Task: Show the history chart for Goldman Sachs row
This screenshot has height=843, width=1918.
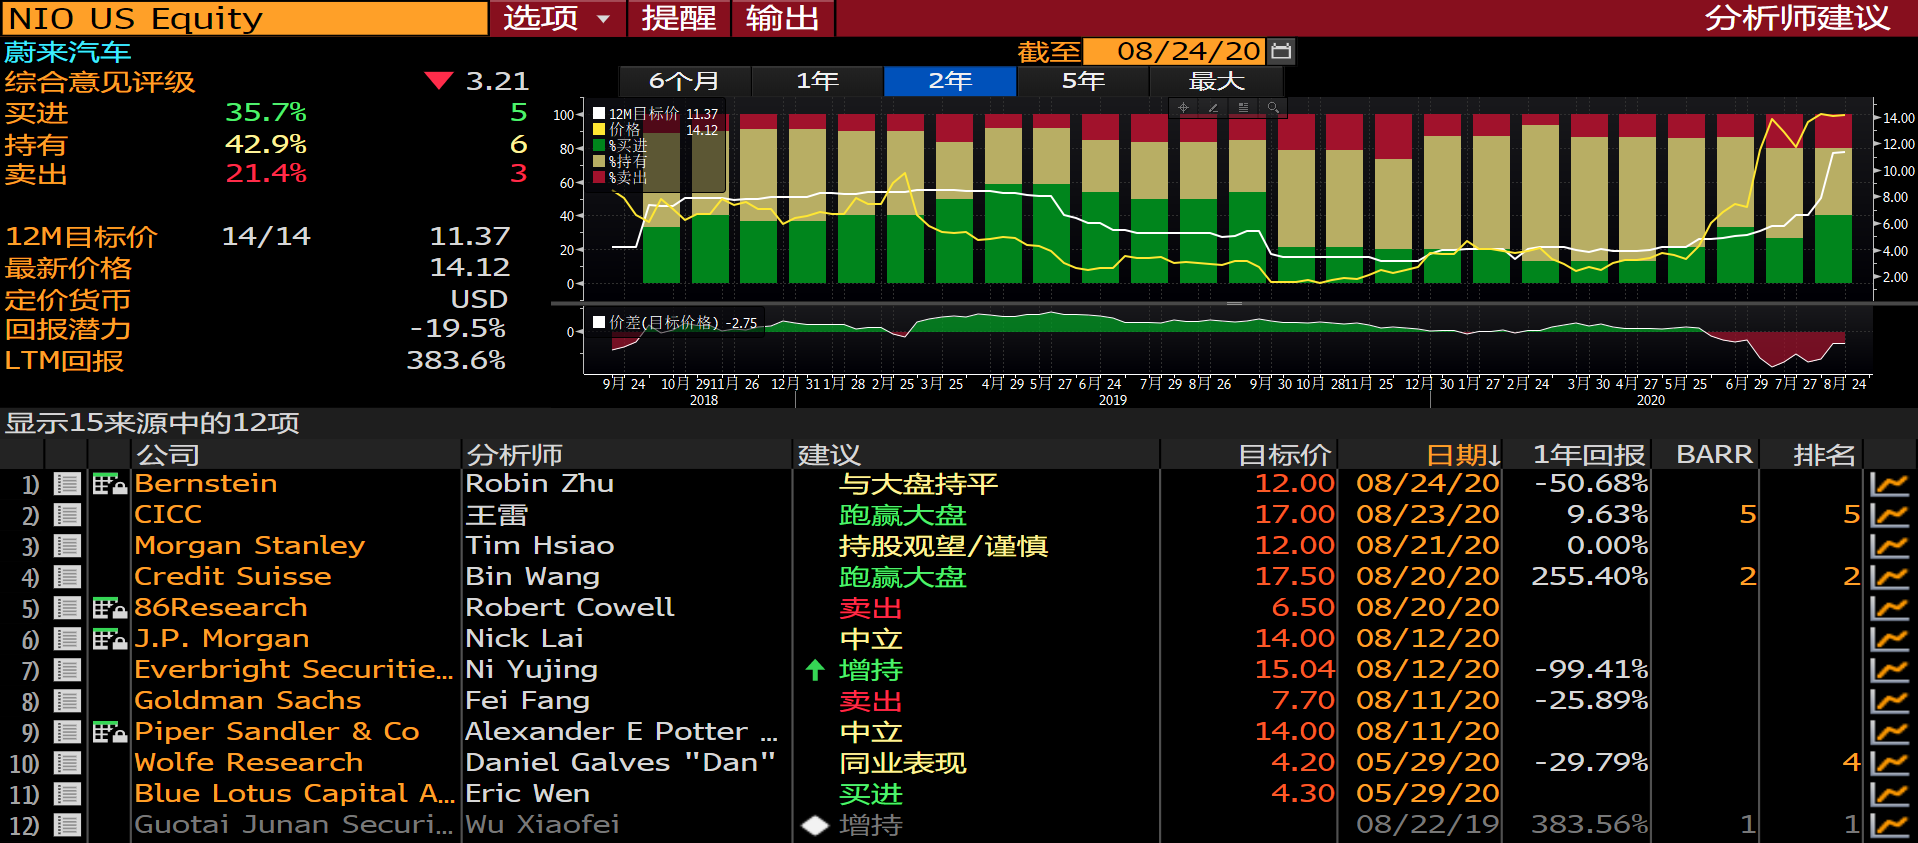Action: pos(1889,702)
